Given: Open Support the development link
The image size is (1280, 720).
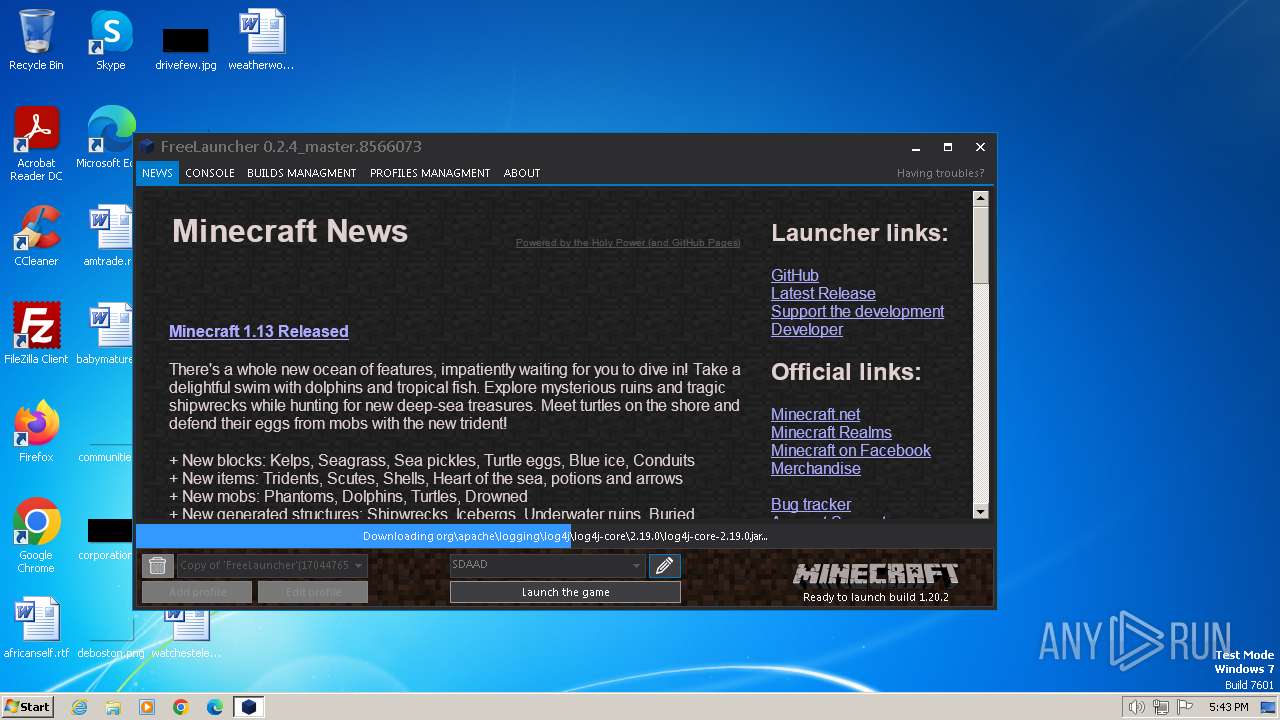Looking at the screenshot, I should (857, 311).
